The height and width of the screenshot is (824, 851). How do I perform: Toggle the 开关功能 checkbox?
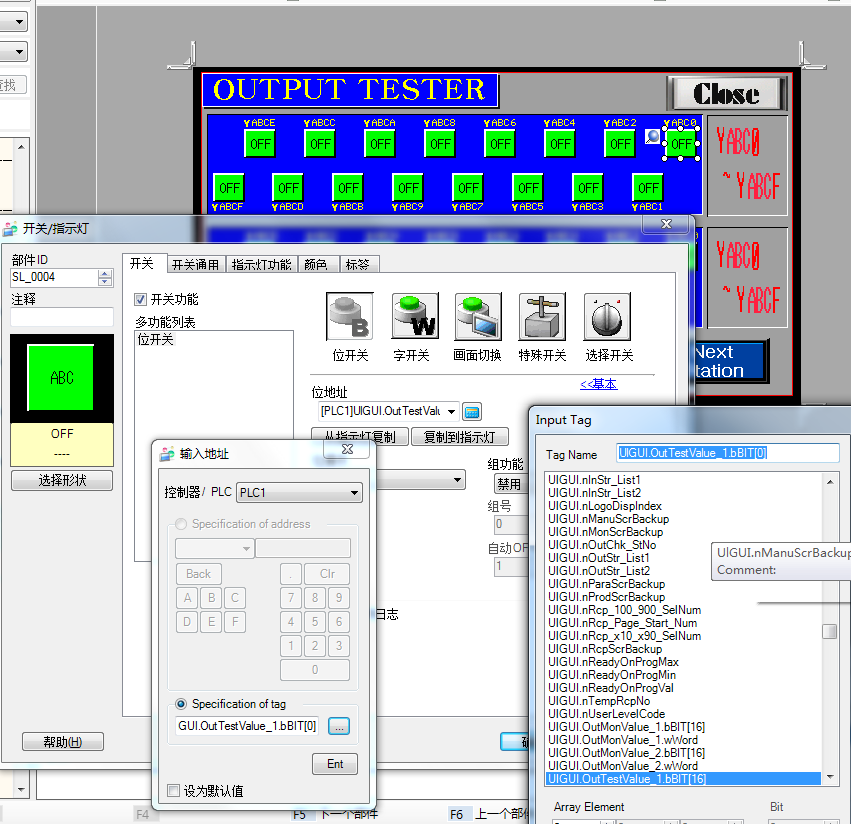click(141, 299)
